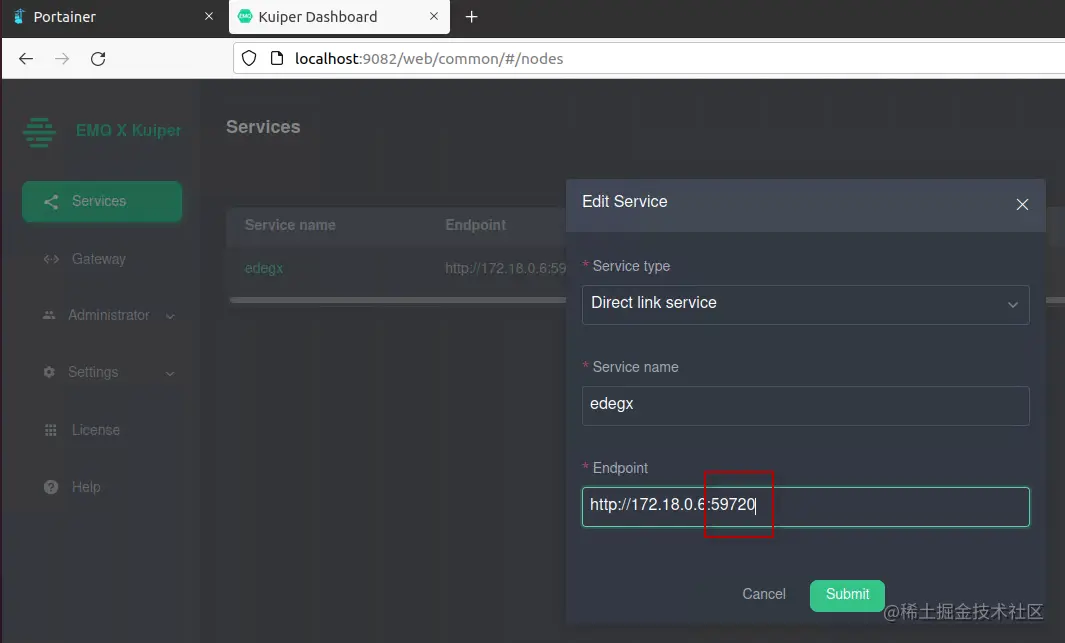Click the EMQ X Kuiper logo
This screenshot has height=643, width=1065.
coord(39,132)
